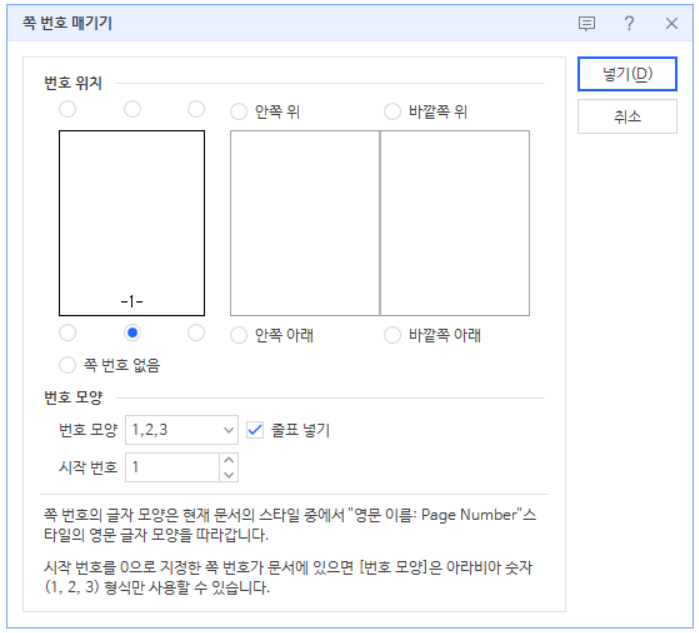Choose the 안쪽 위 radio option
The height and width of the screenshot is (633, 699).
click(x=240, y=112)
